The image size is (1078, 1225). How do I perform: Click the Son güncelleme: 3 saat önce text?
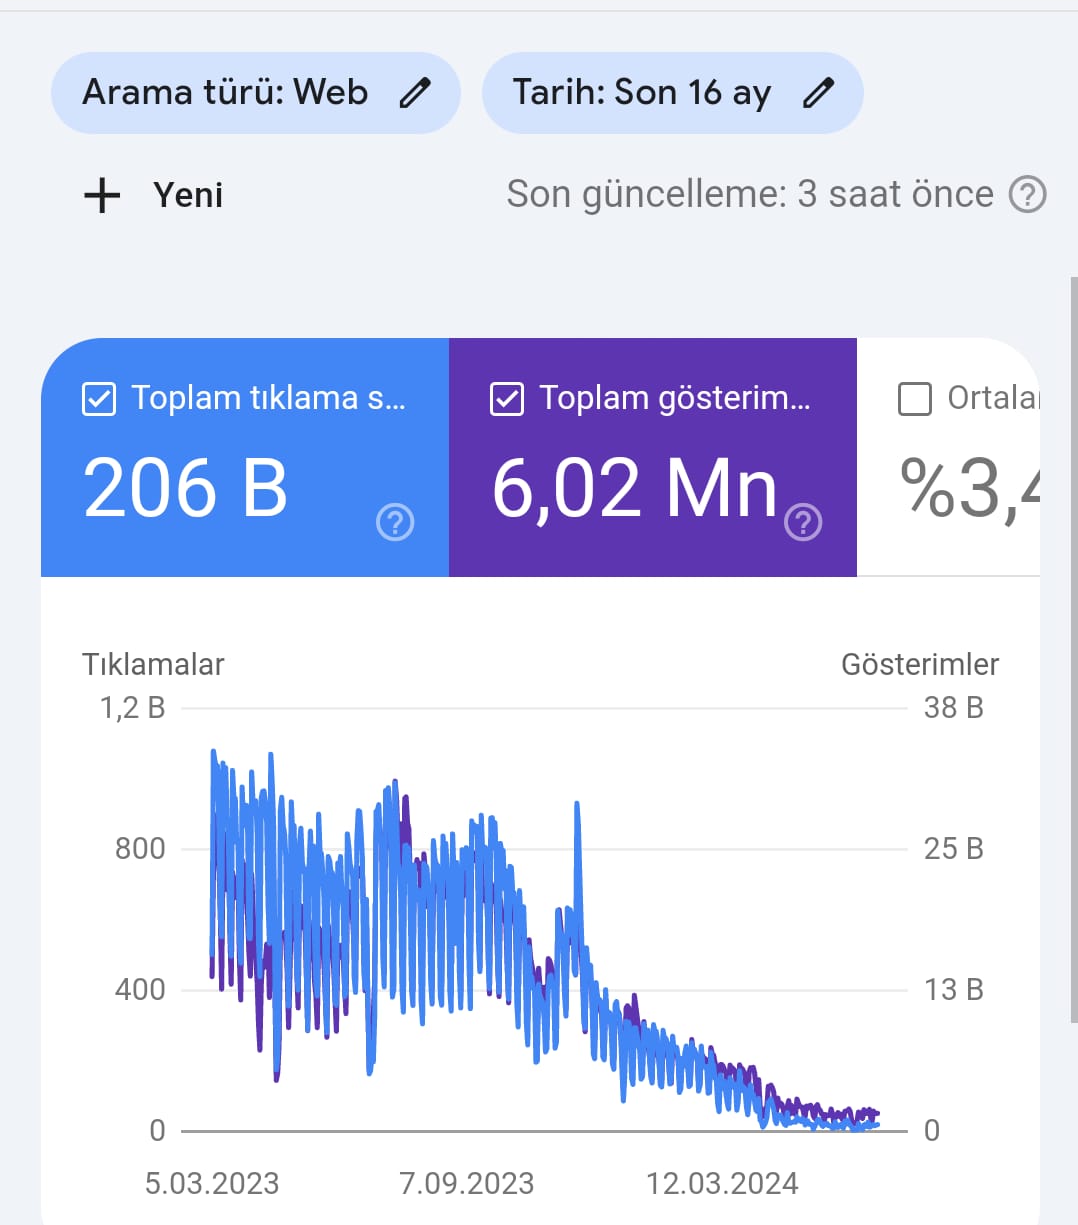point(750,194)
